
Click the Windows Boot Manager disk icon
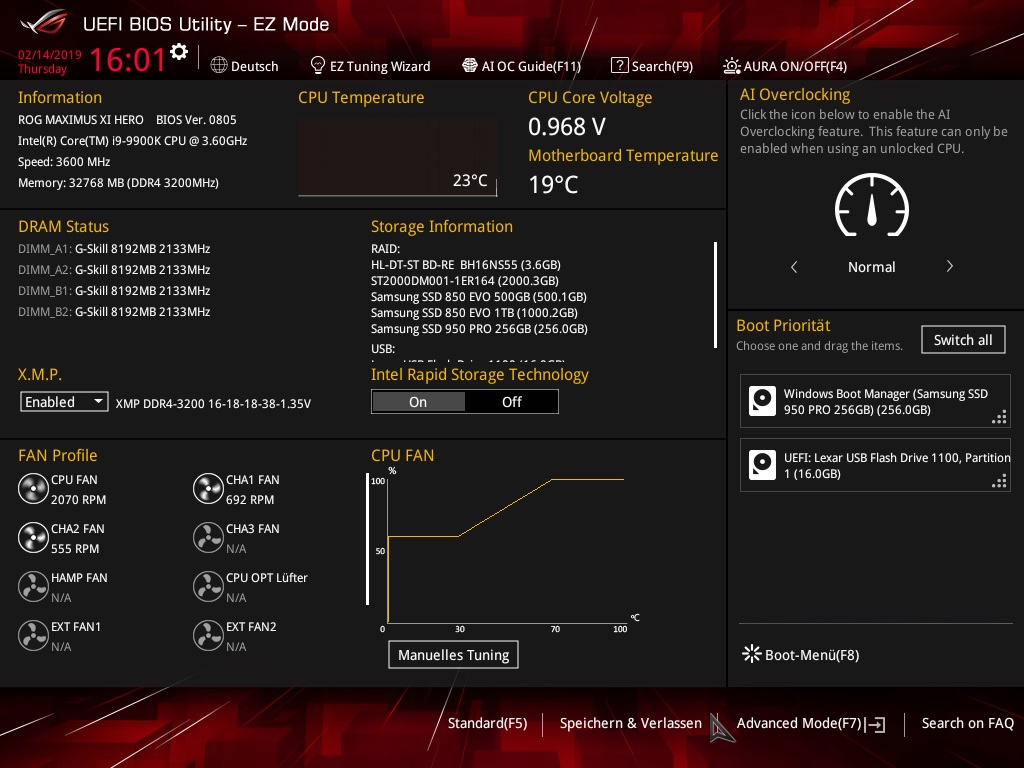coord(762,401)
